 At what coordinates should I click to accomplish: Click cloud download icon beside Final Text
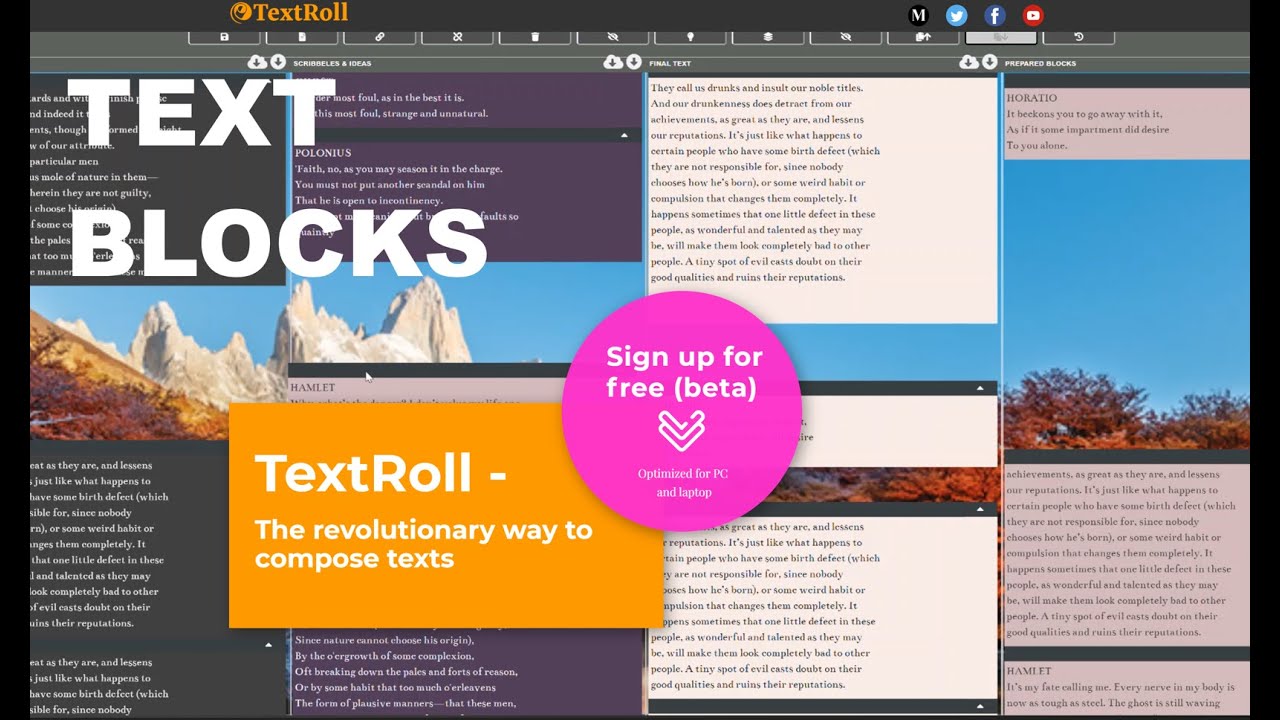(613, 62)
